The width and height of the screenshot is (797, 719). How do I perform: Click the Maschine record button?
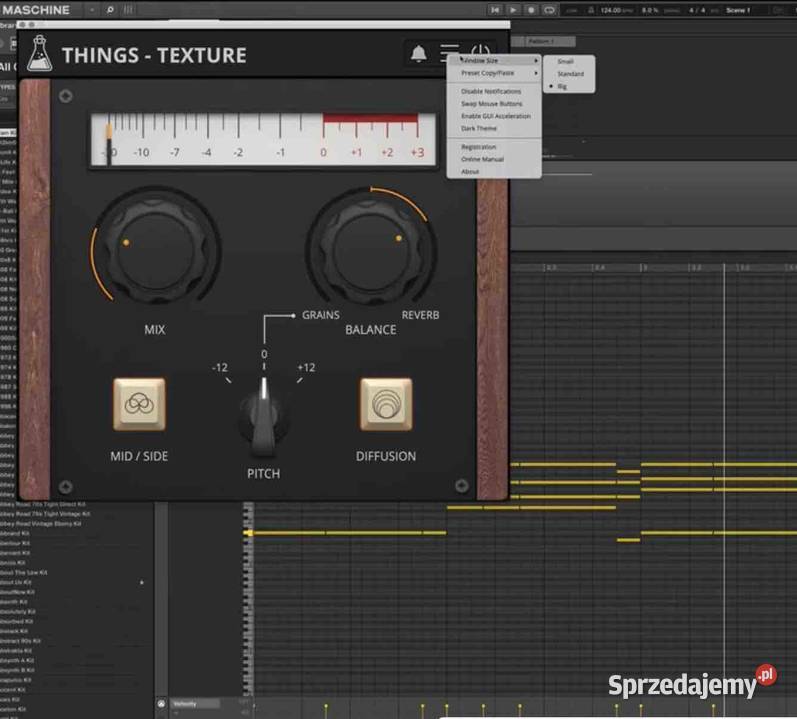coord(531,10)
